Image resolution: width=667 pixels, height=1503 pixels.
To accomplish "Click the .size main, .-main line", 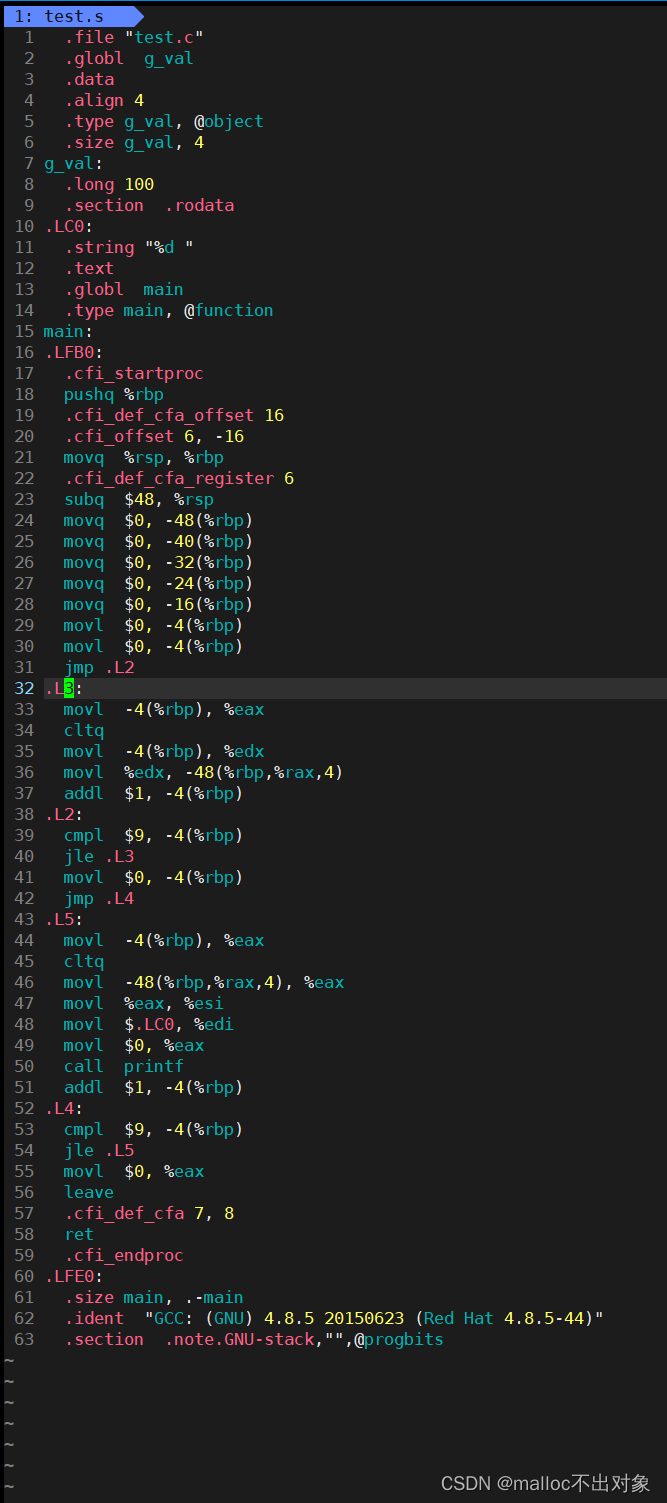I will coord(154,1297).
